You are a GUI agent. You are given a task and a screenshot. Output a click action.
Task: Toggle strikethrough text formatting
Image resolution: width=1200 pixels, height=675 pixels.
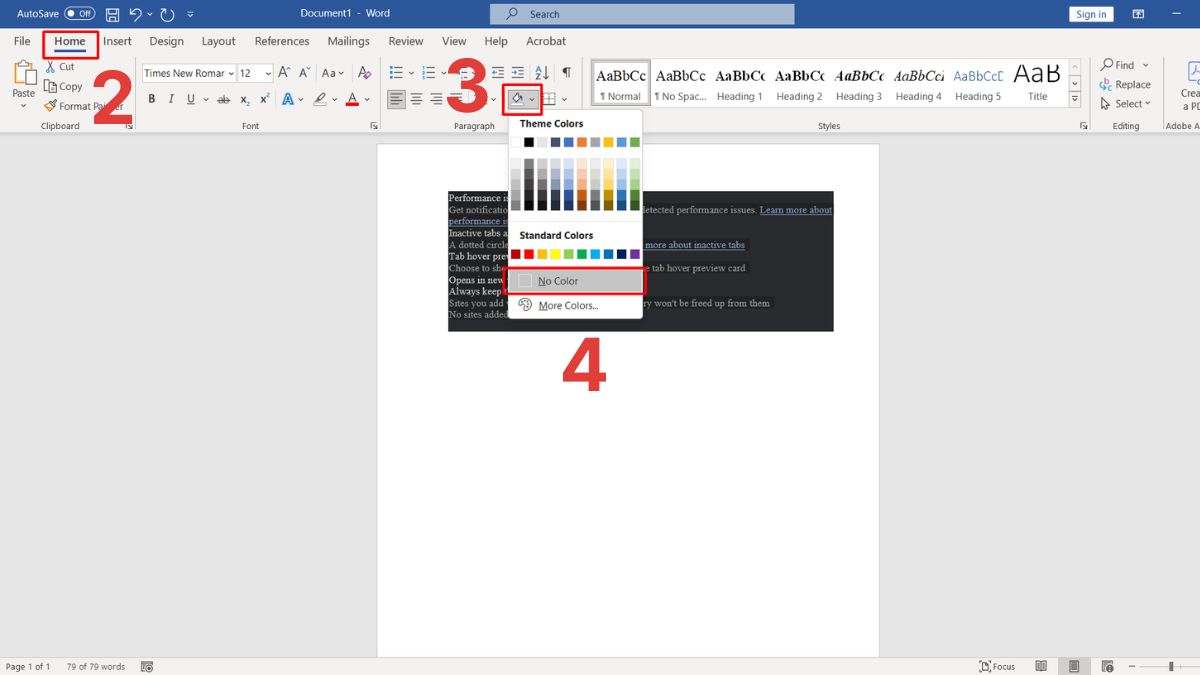[x=222, y=99]
